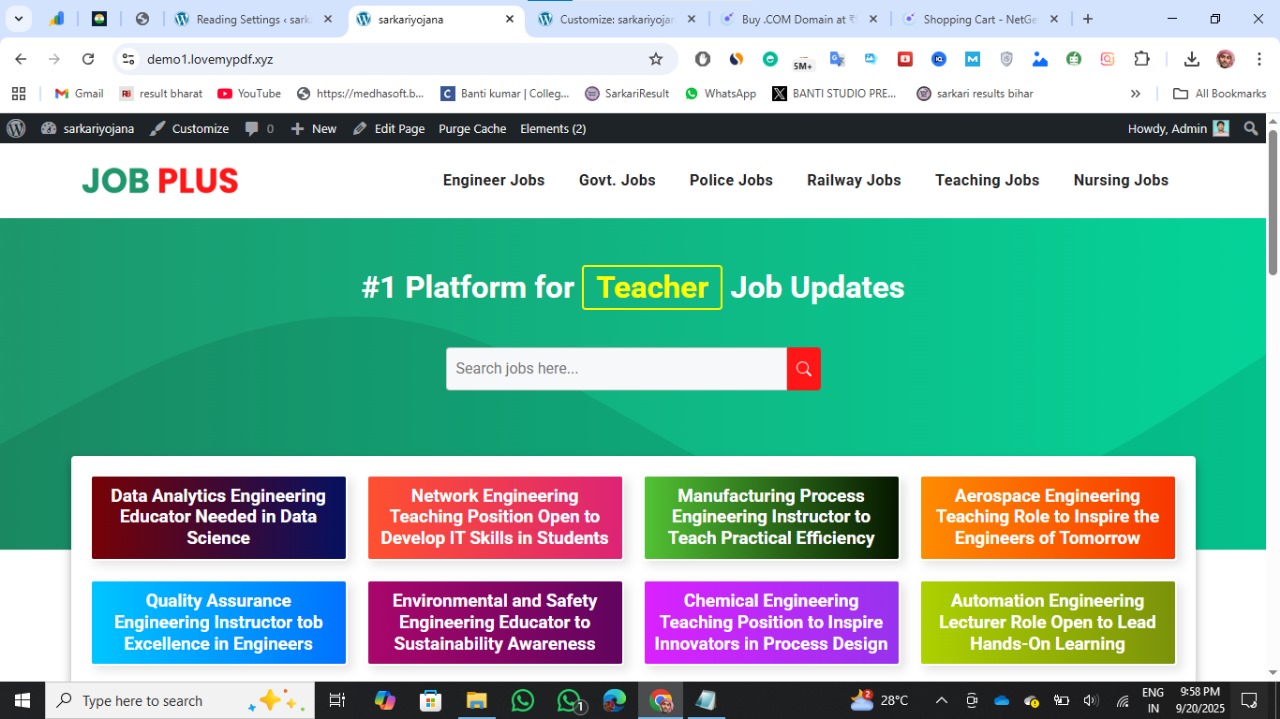The width and height of the screenshot is (1280, 719).
Task: Focus the Search jobs here input field
Action: pyautogui.click(x=615, y=369)
